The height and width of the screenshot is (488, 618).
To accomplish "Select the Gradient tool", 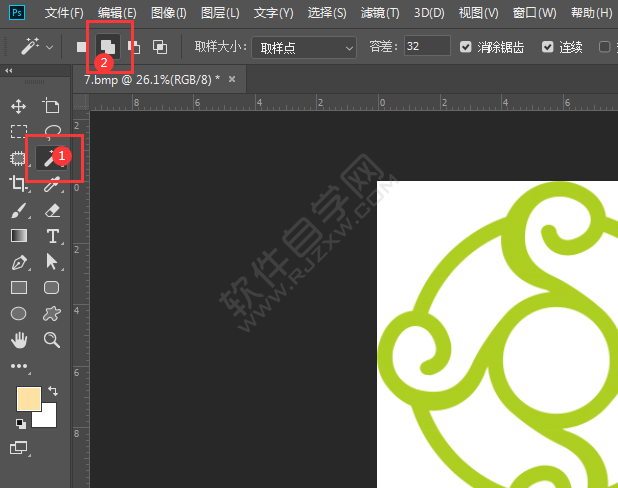I will (19, 236).
